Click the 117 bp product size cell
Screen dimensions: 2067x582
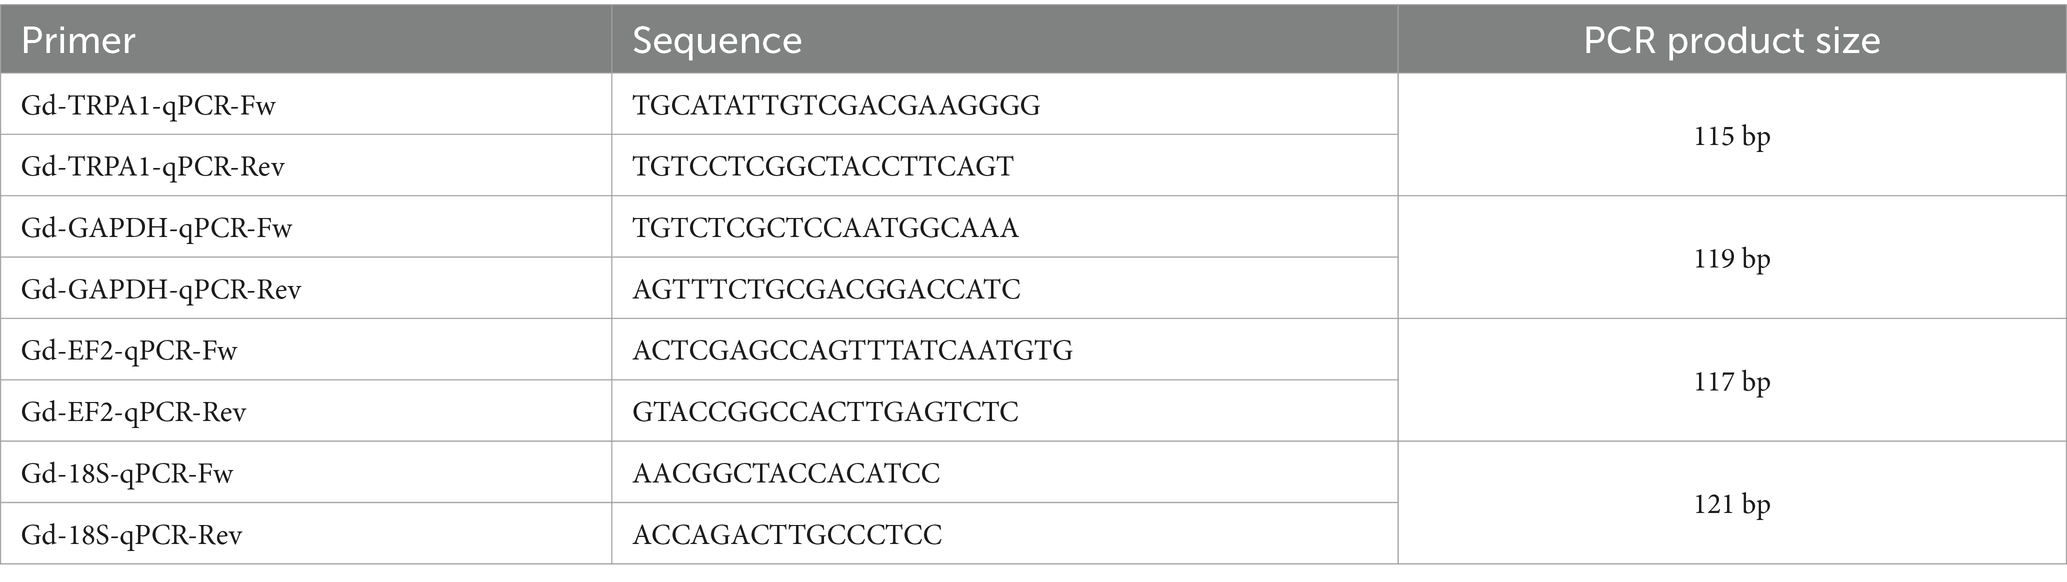coord(1732,381)
